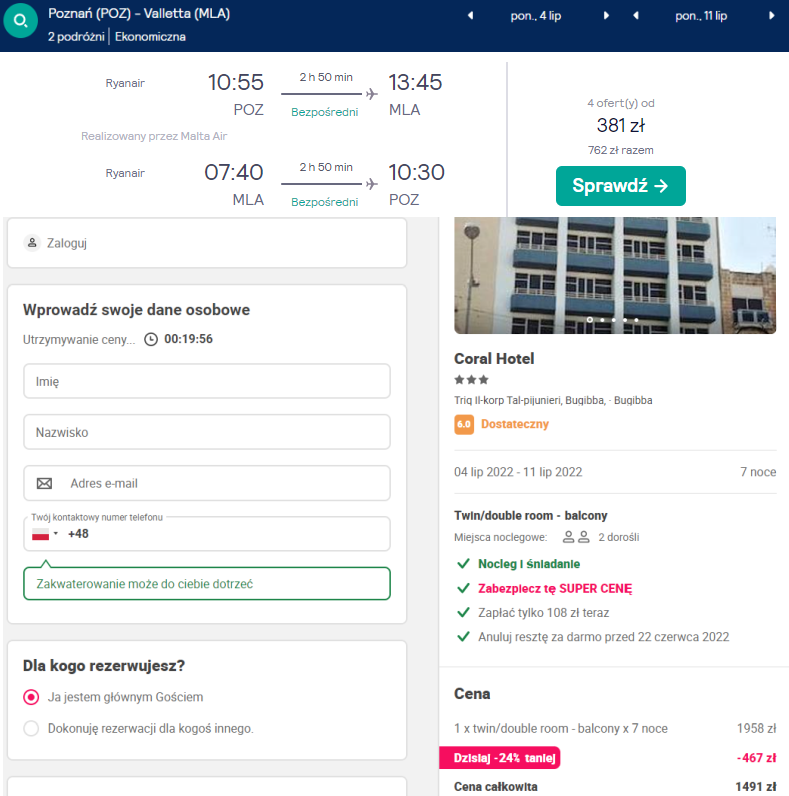Open the Zaloguj login link
The height and width of the screenshot is (796, 789).
(x=66, y=243)
